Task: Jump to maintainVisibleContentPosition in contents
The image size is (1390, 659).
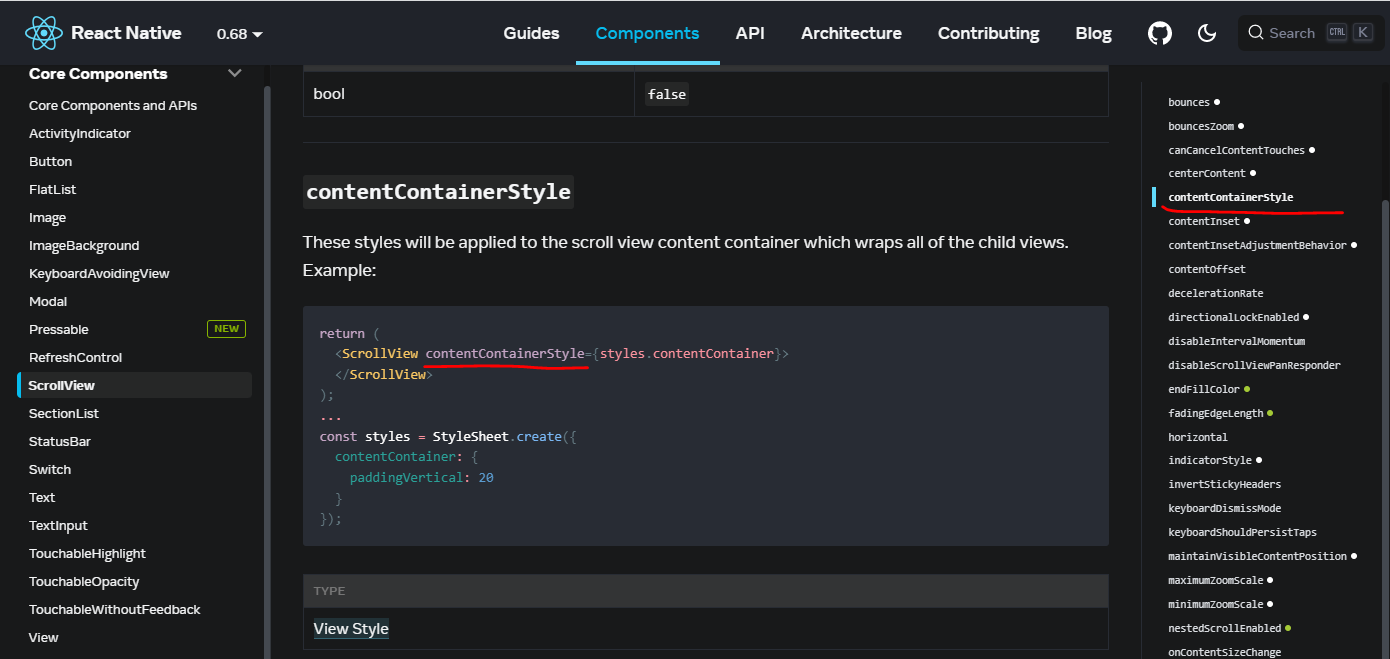Action: 1258,556
